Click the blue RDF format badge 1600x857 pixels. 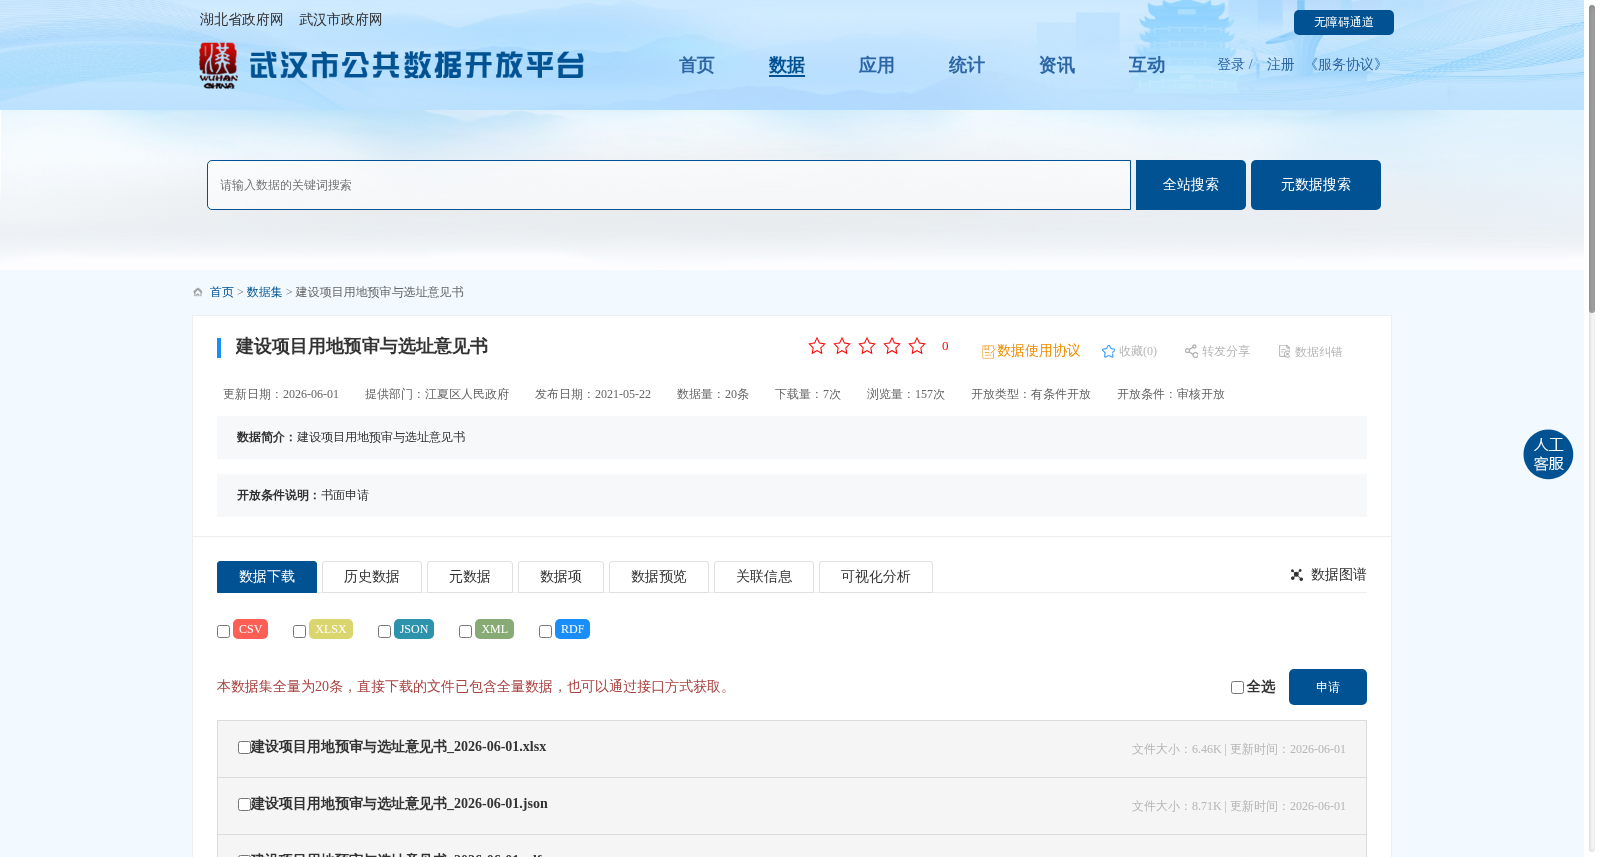[x=572, y=629]
